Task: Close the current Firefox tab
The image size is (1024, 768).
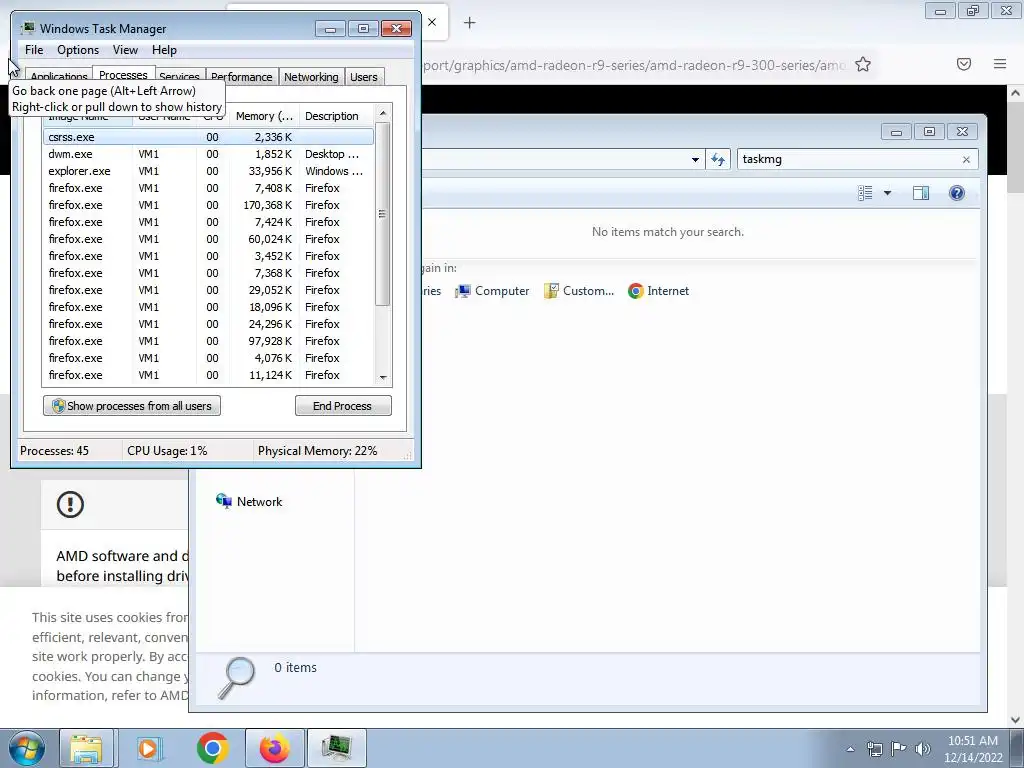Action: (x=432, y=22)
